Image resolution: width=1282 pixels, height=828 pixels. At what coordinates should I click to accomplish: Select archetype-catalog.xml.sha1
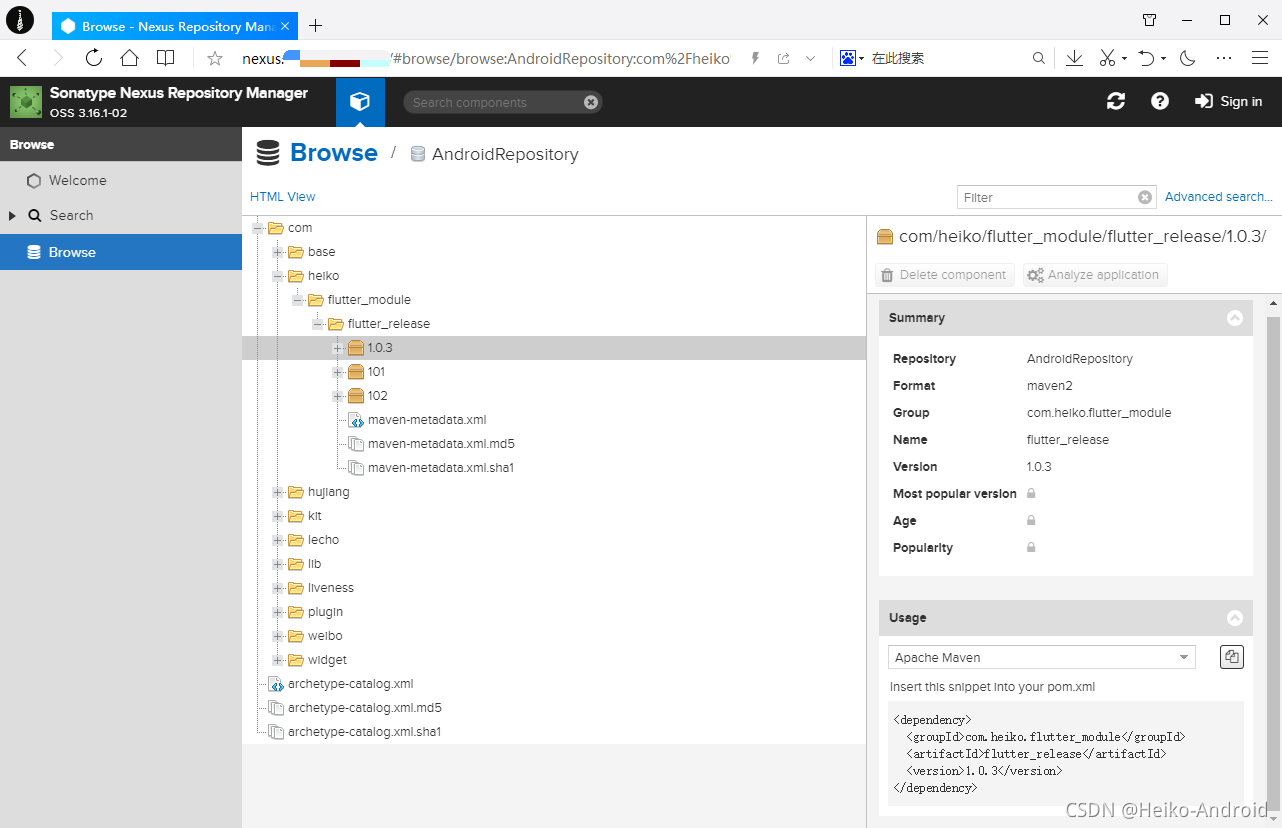364,732
